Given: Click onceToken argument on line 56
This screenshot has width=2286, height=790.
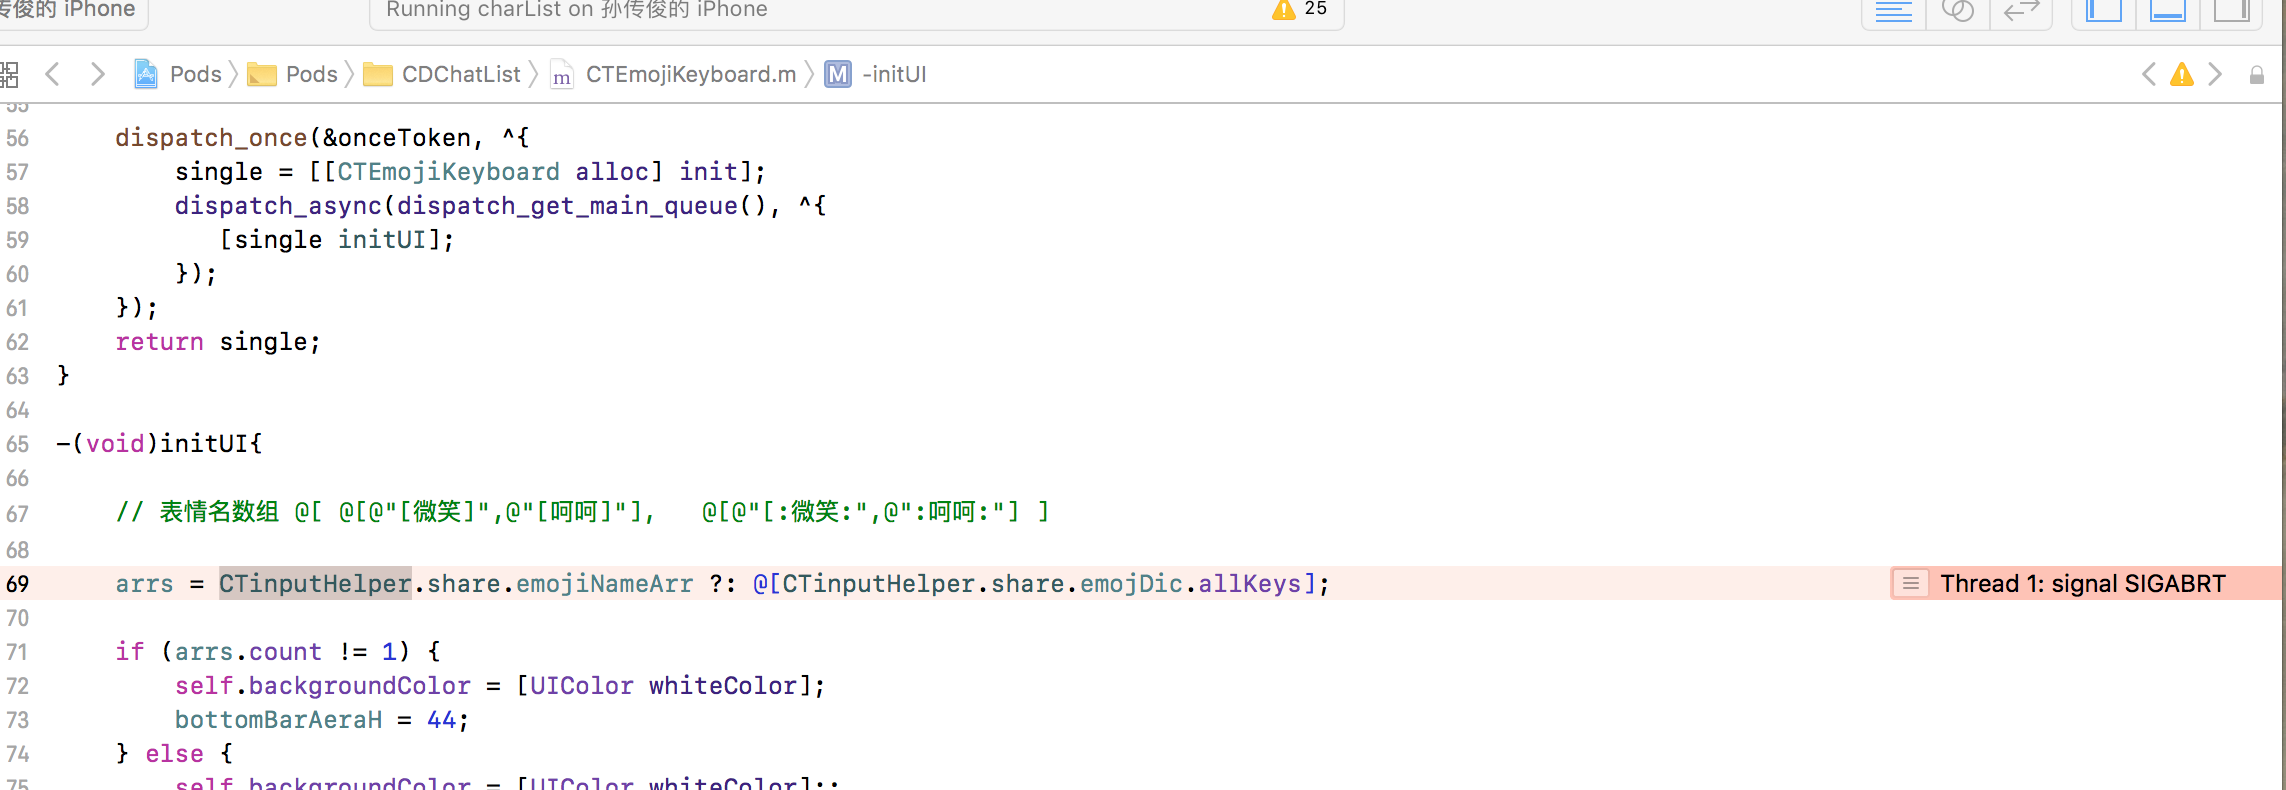Looking at the screenshot, I should pos(404,138).
